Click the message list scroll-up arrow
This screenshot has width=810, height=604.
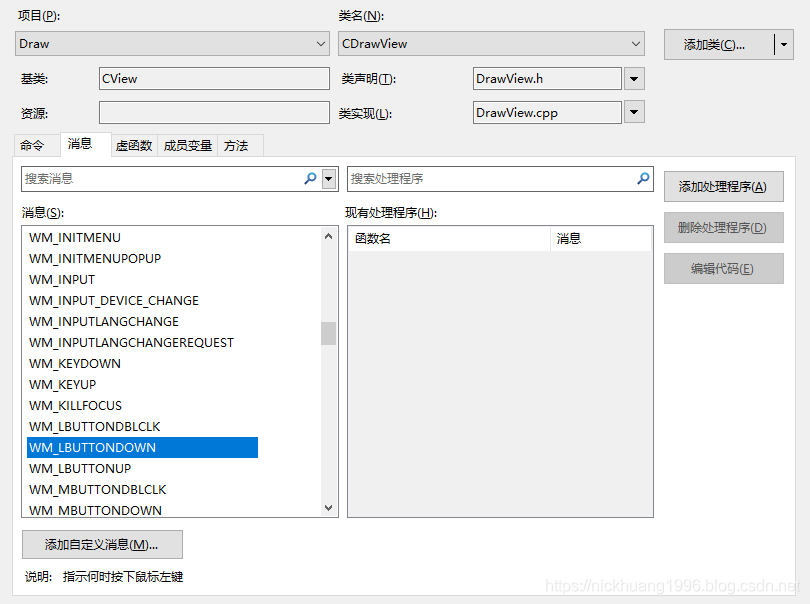click(328, 236)
